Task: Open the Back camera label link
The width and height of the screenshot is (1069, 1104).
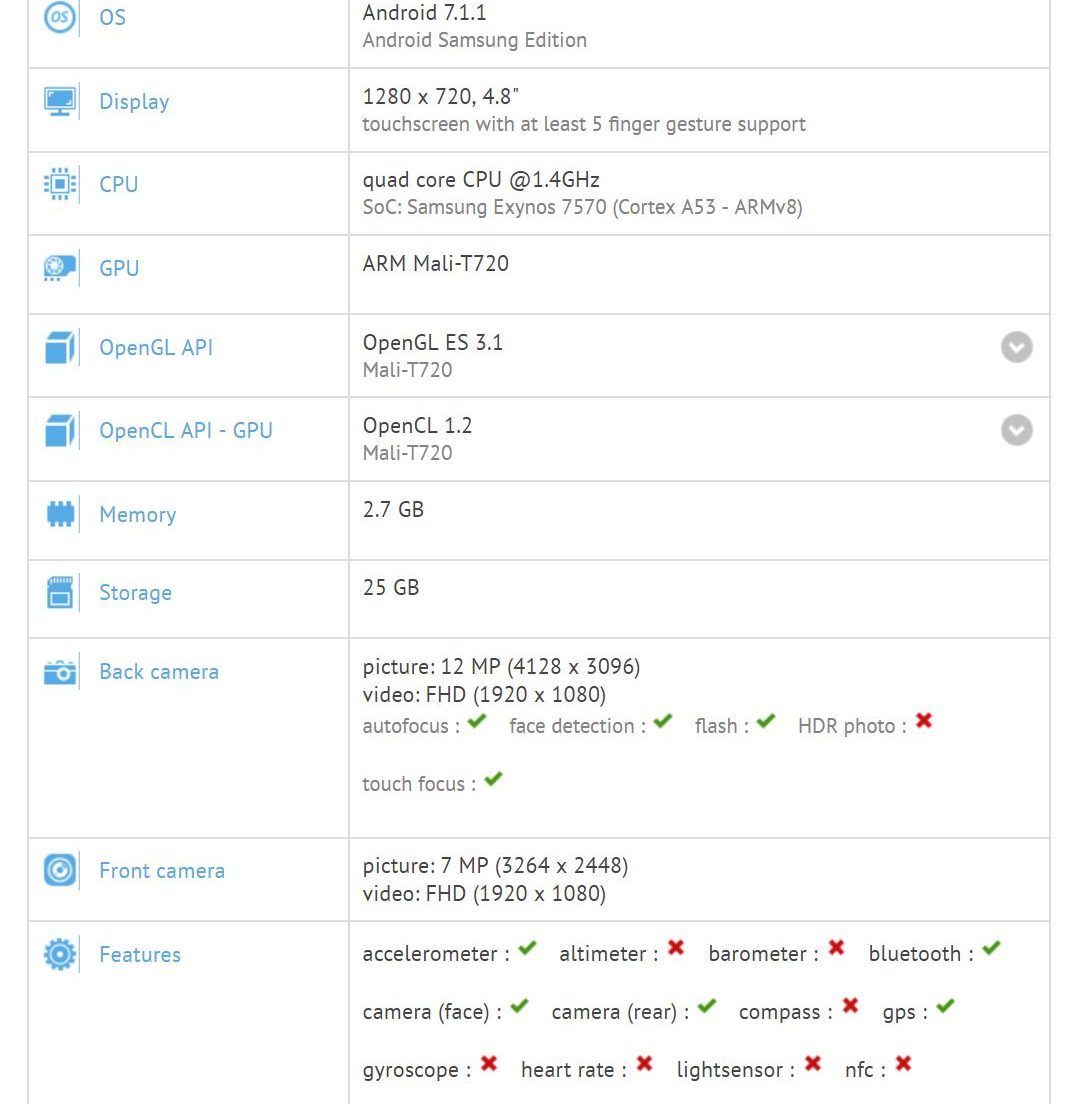Action: 158,672
